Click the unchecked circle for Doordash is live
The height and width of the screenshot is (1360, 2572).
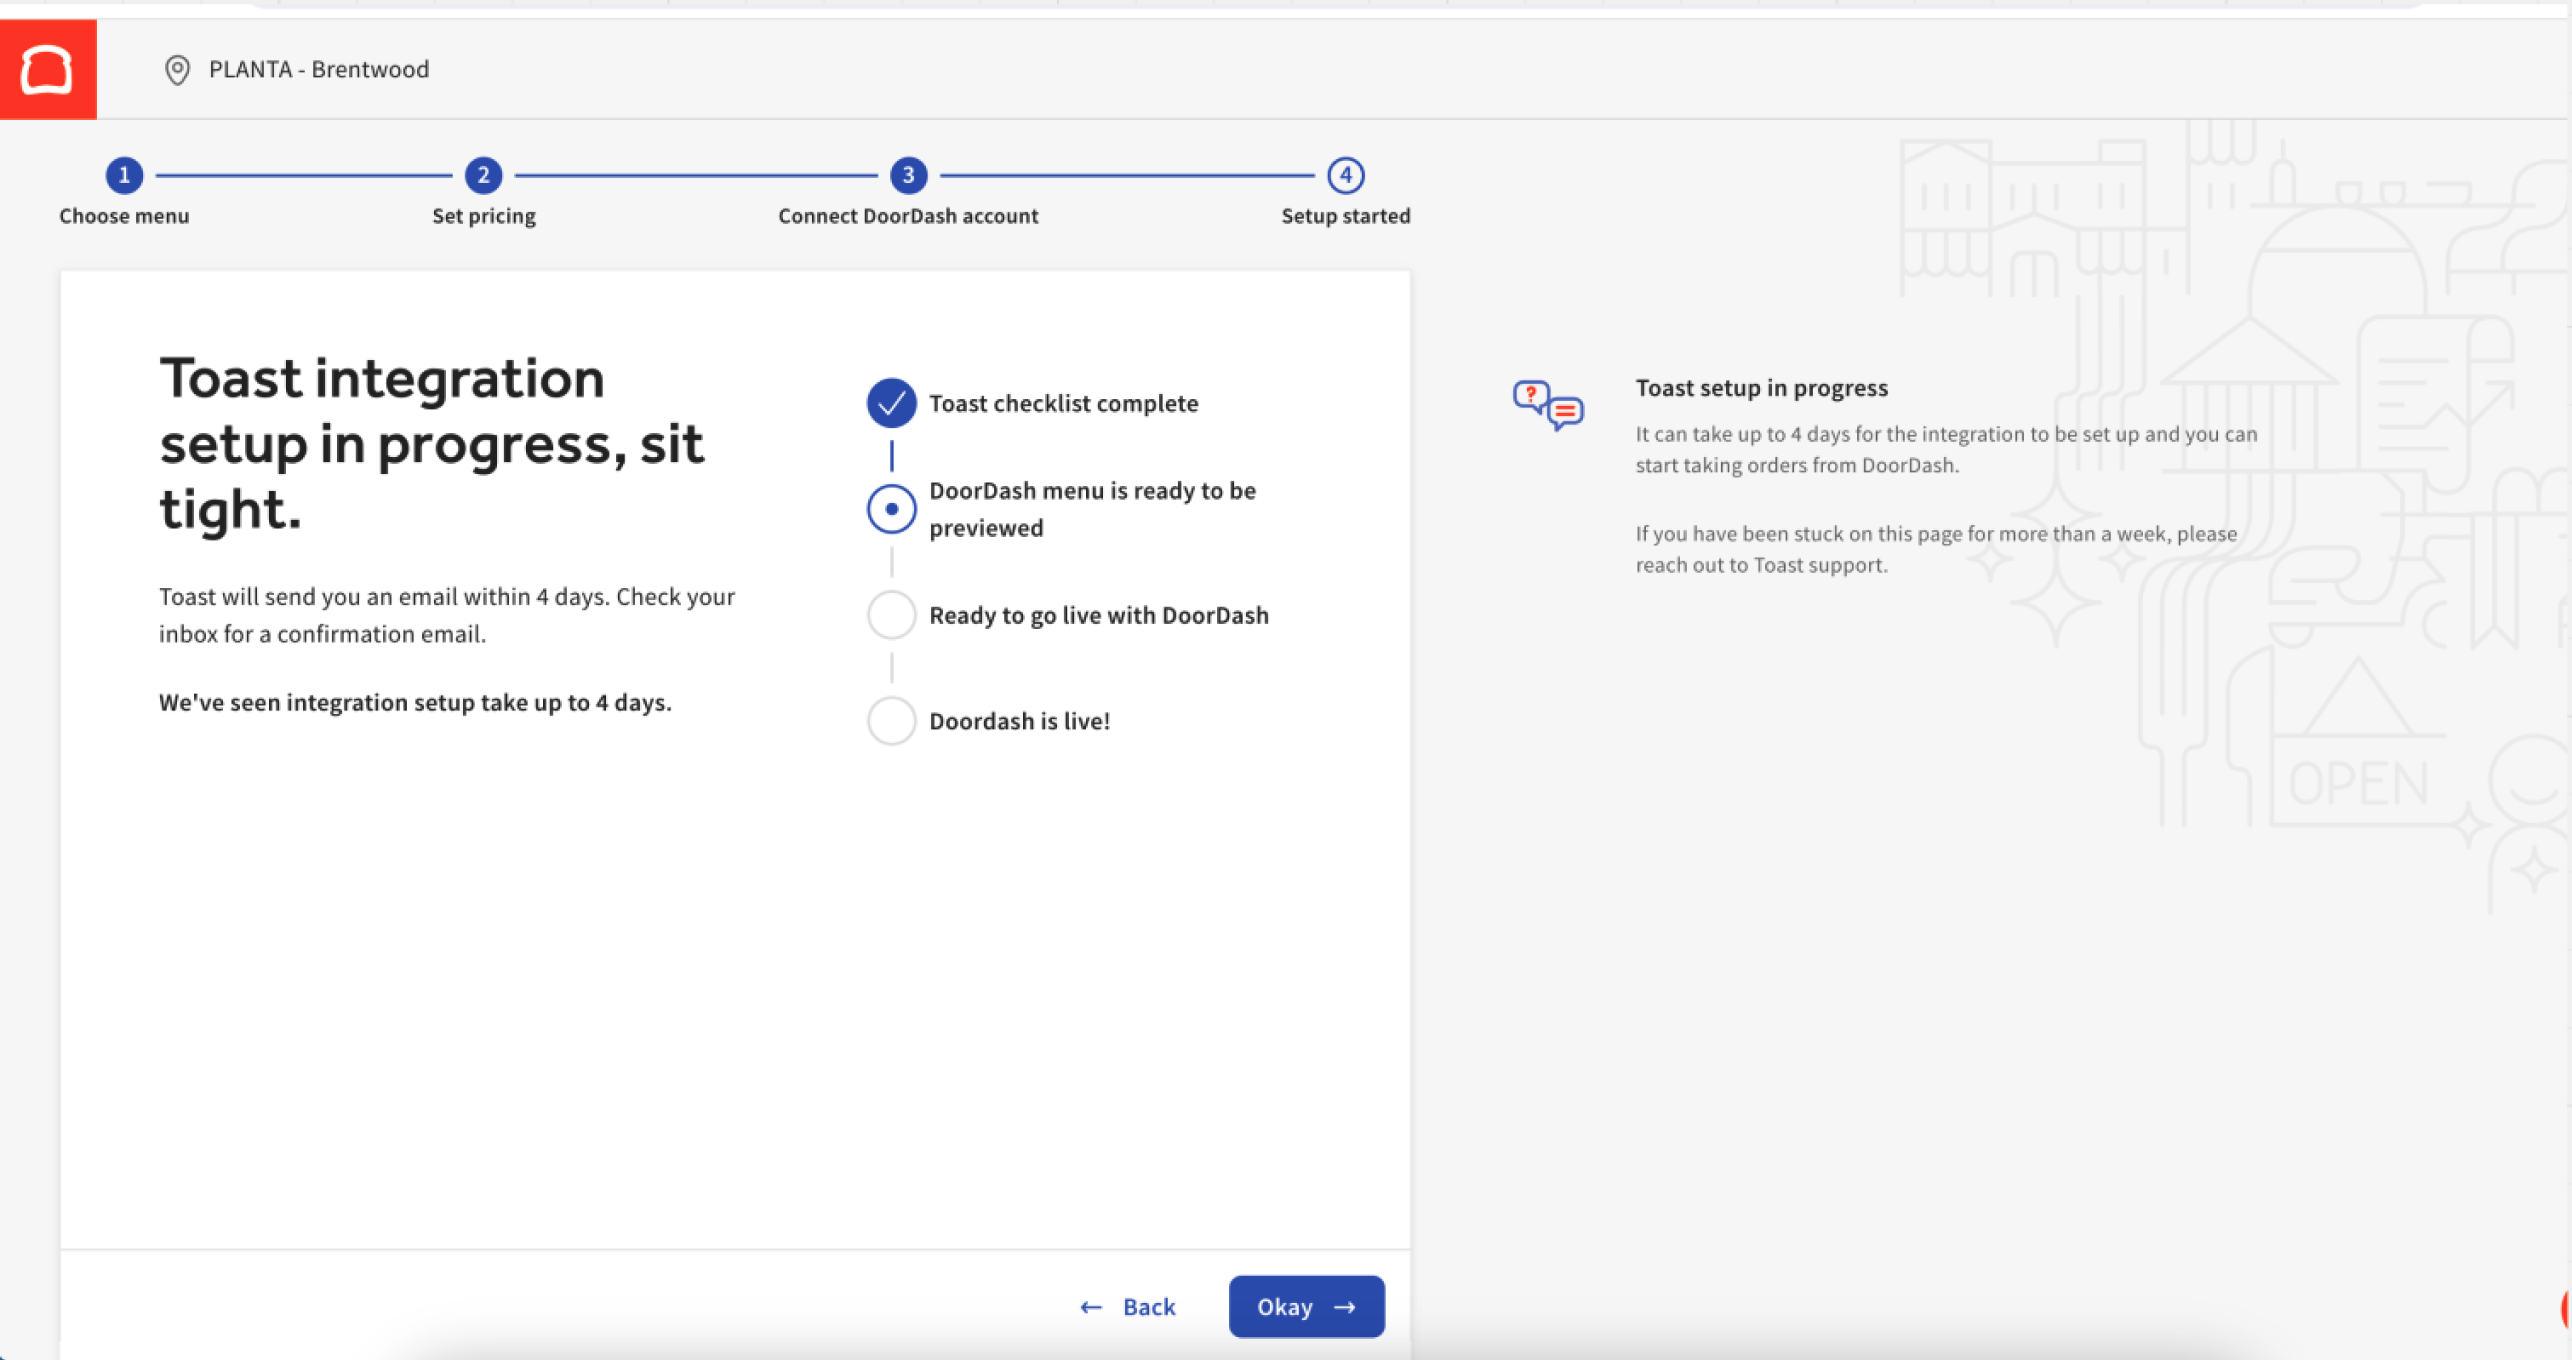tap(890, 720)
